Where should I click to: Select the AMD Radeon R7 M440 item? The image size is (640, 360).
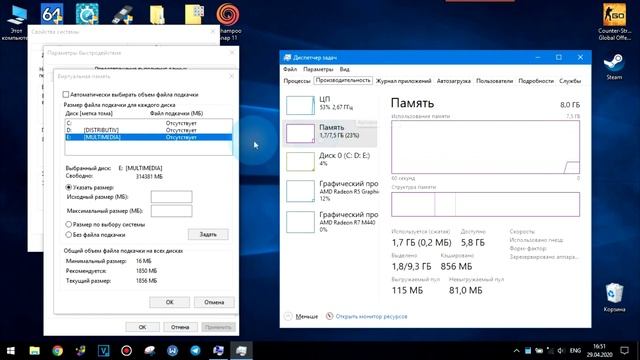pyautogui.click(x=330, y=222)
